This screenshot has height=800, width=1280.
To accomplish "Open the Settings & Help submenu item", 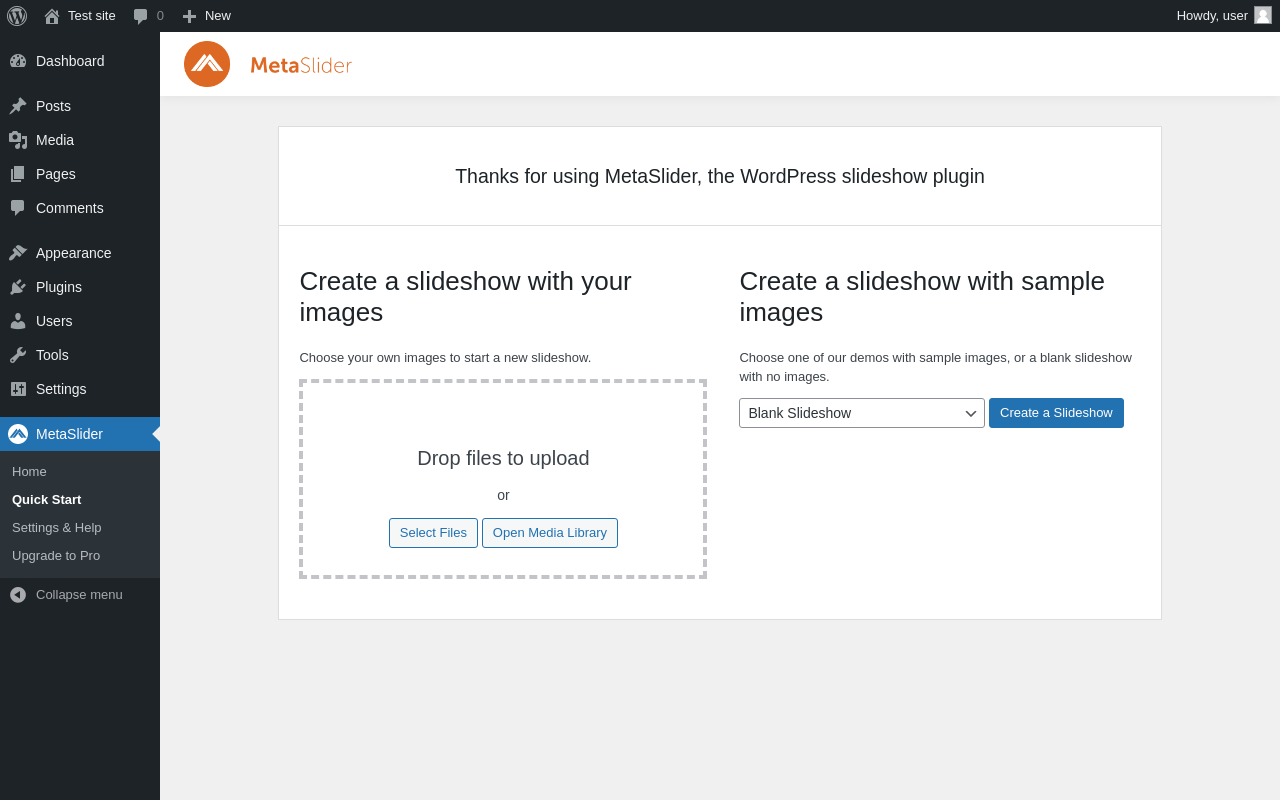I will (56, 527).
